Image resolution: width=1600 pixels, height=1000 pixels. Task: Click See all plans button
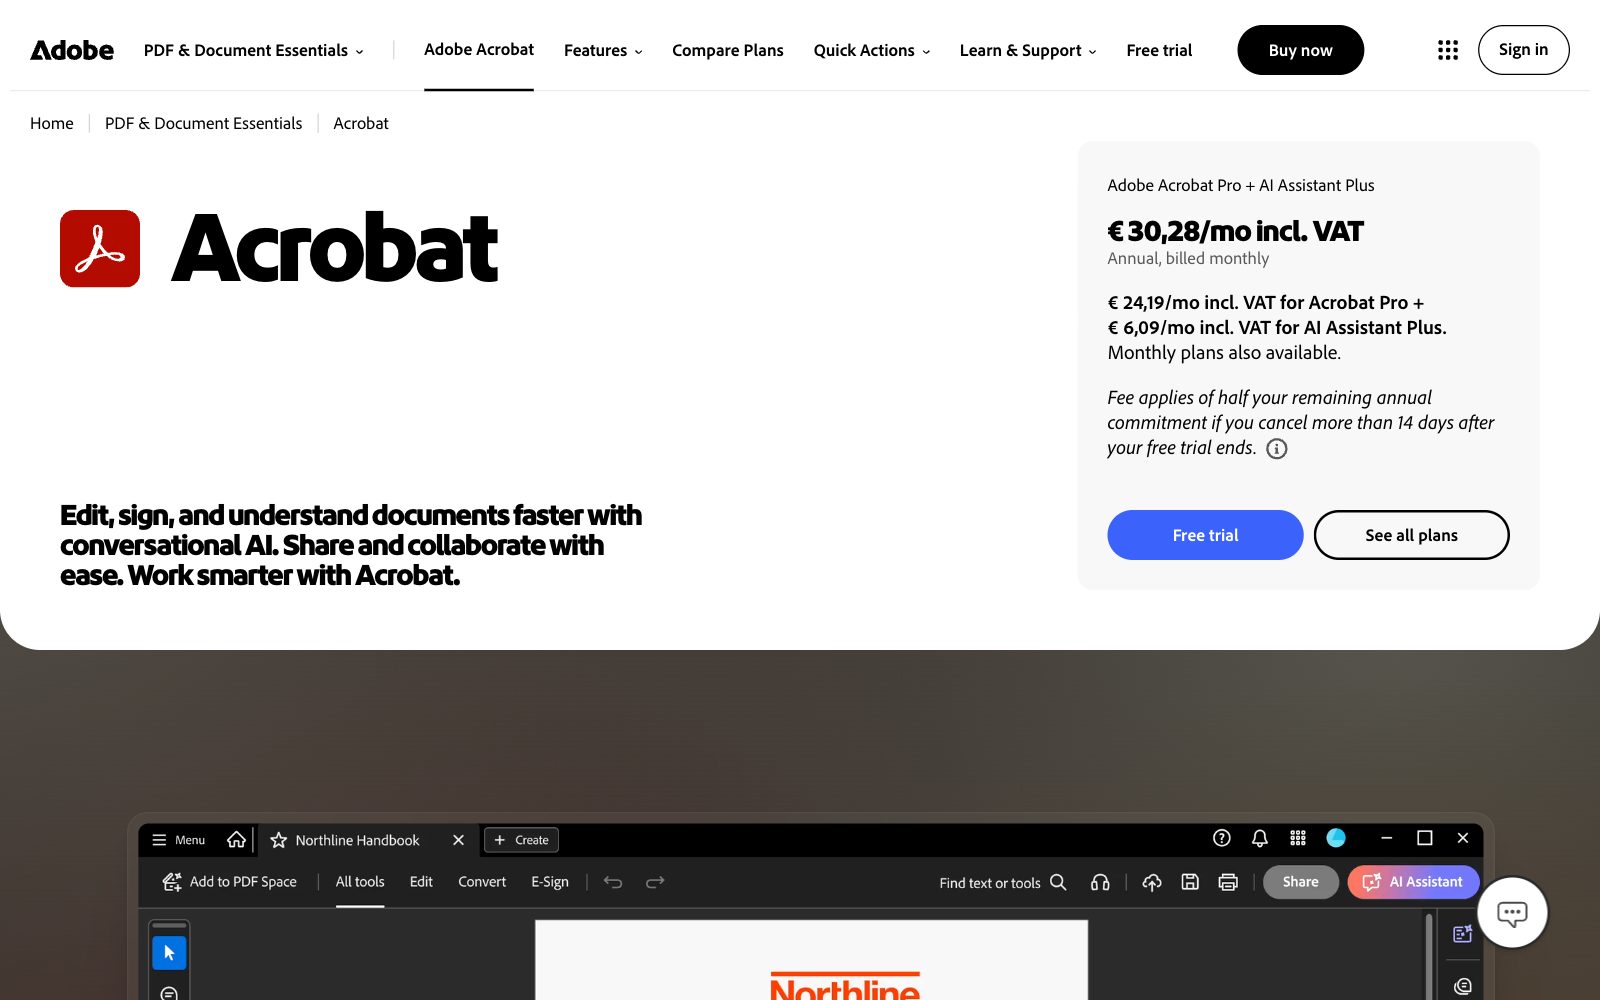point(1411,535)
